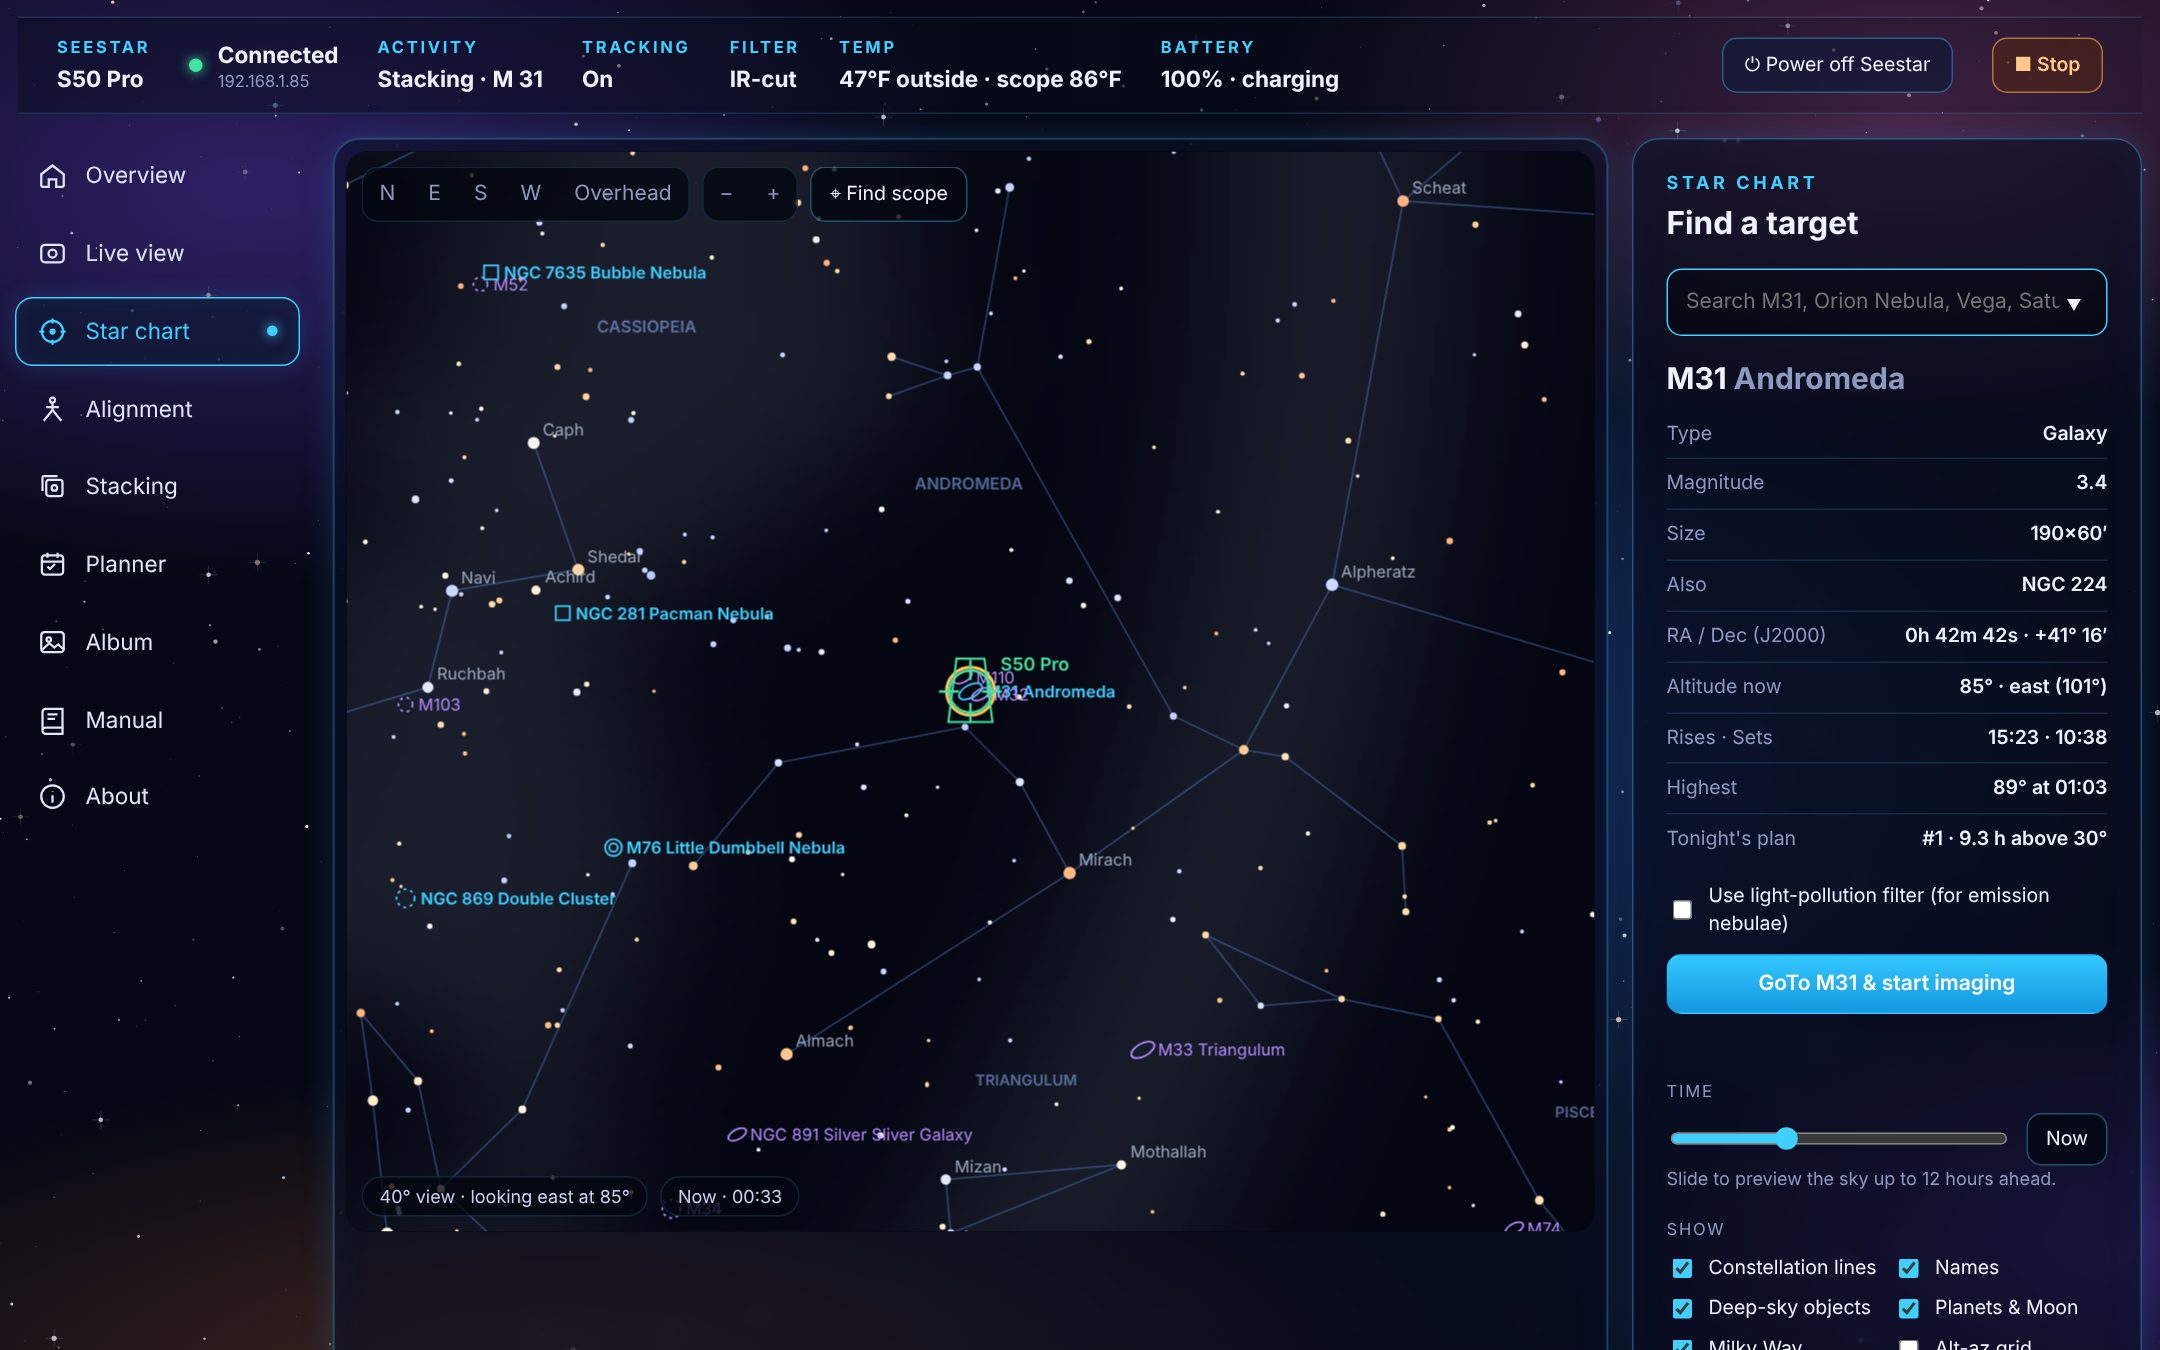Click the Scheat star
2160x1350 pixels.
point(1403,201)
